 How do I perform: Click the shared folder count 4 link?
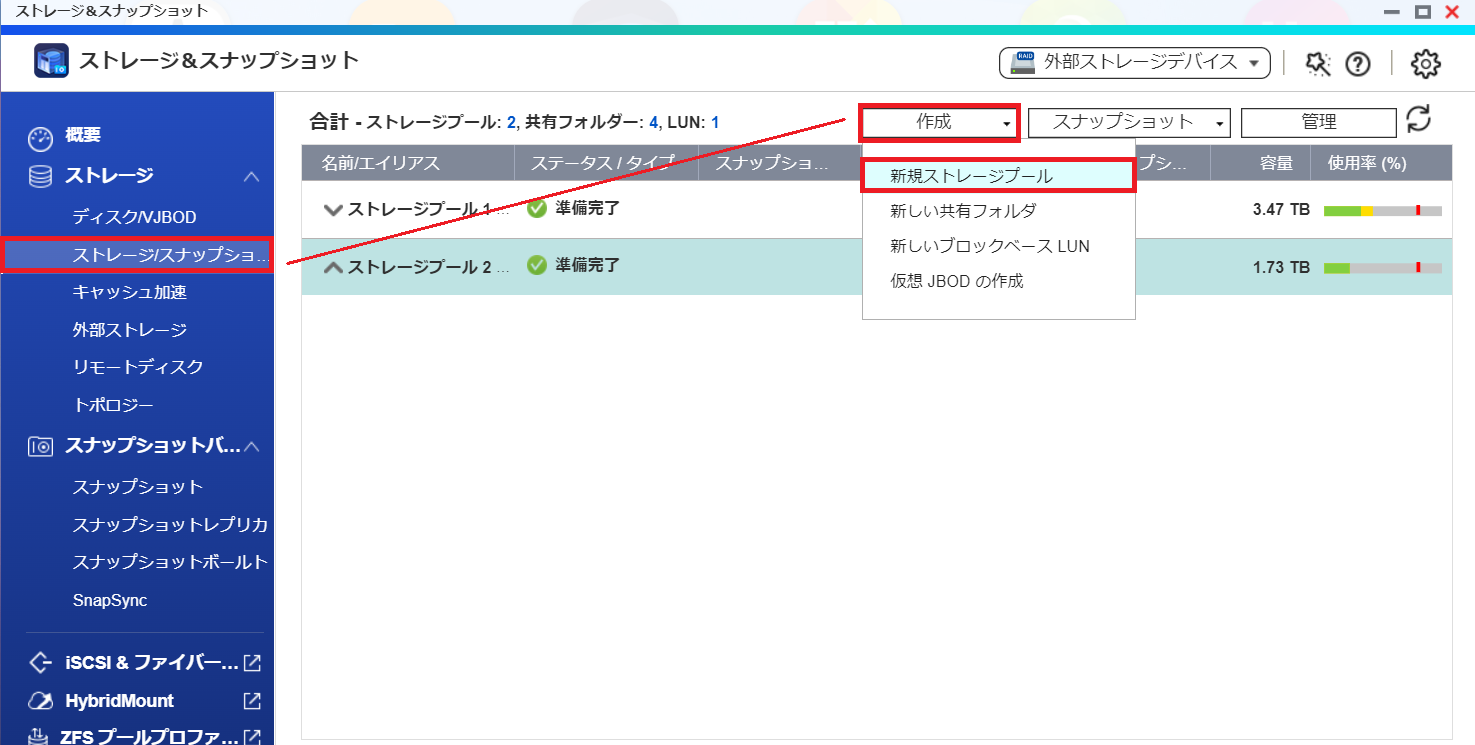point(654,123)
